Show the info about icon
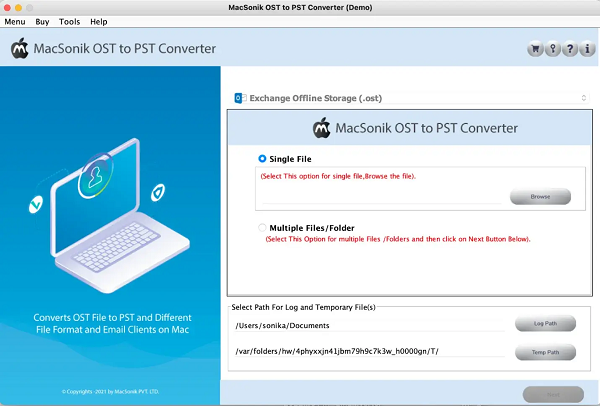The width and height of the screenshot is (600, 406). coord(587,49)
